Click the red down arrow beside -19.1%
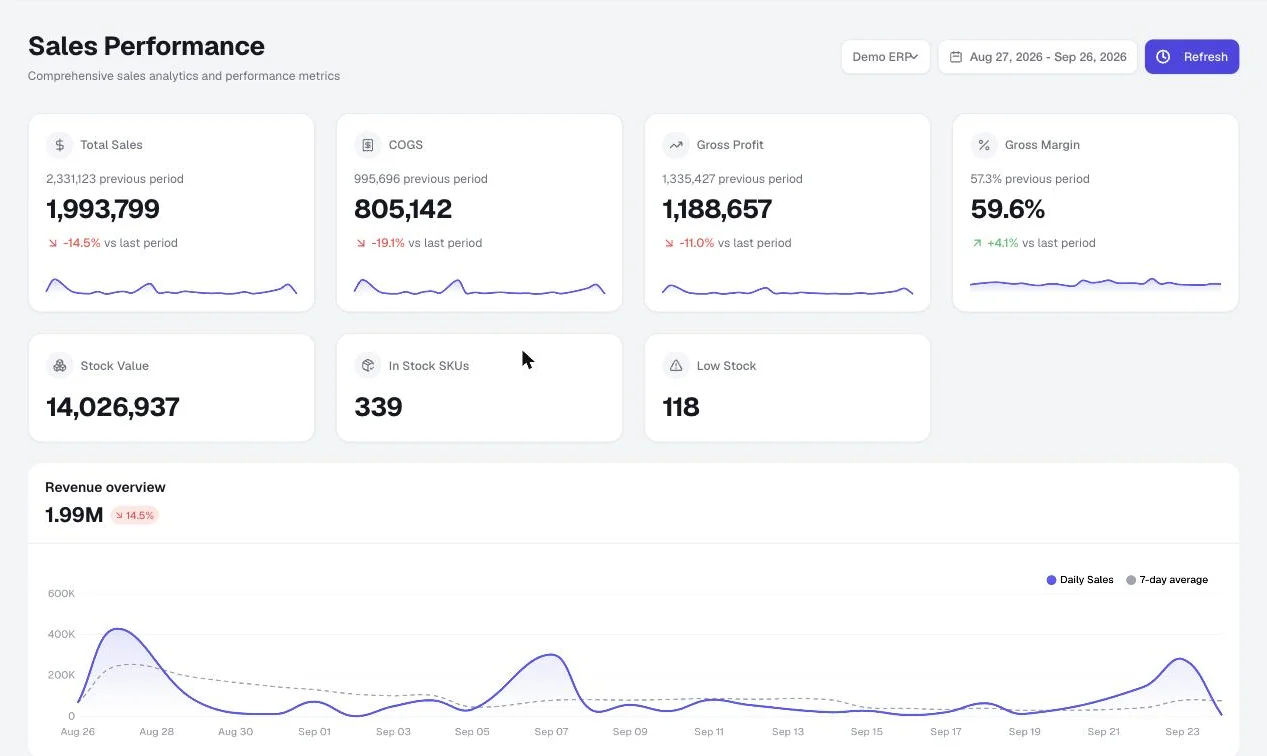Viewport: 1267px width, 756px height. tap(360, 243)
